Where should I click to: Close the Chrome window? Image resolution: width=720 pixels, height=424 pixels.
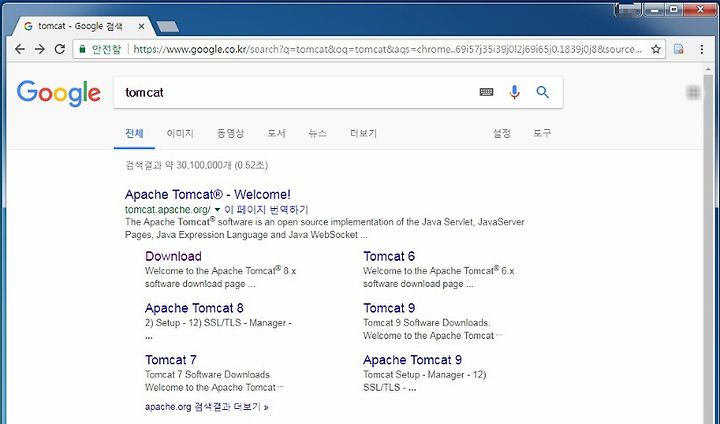pyautogui.click(x=700, y=9)
